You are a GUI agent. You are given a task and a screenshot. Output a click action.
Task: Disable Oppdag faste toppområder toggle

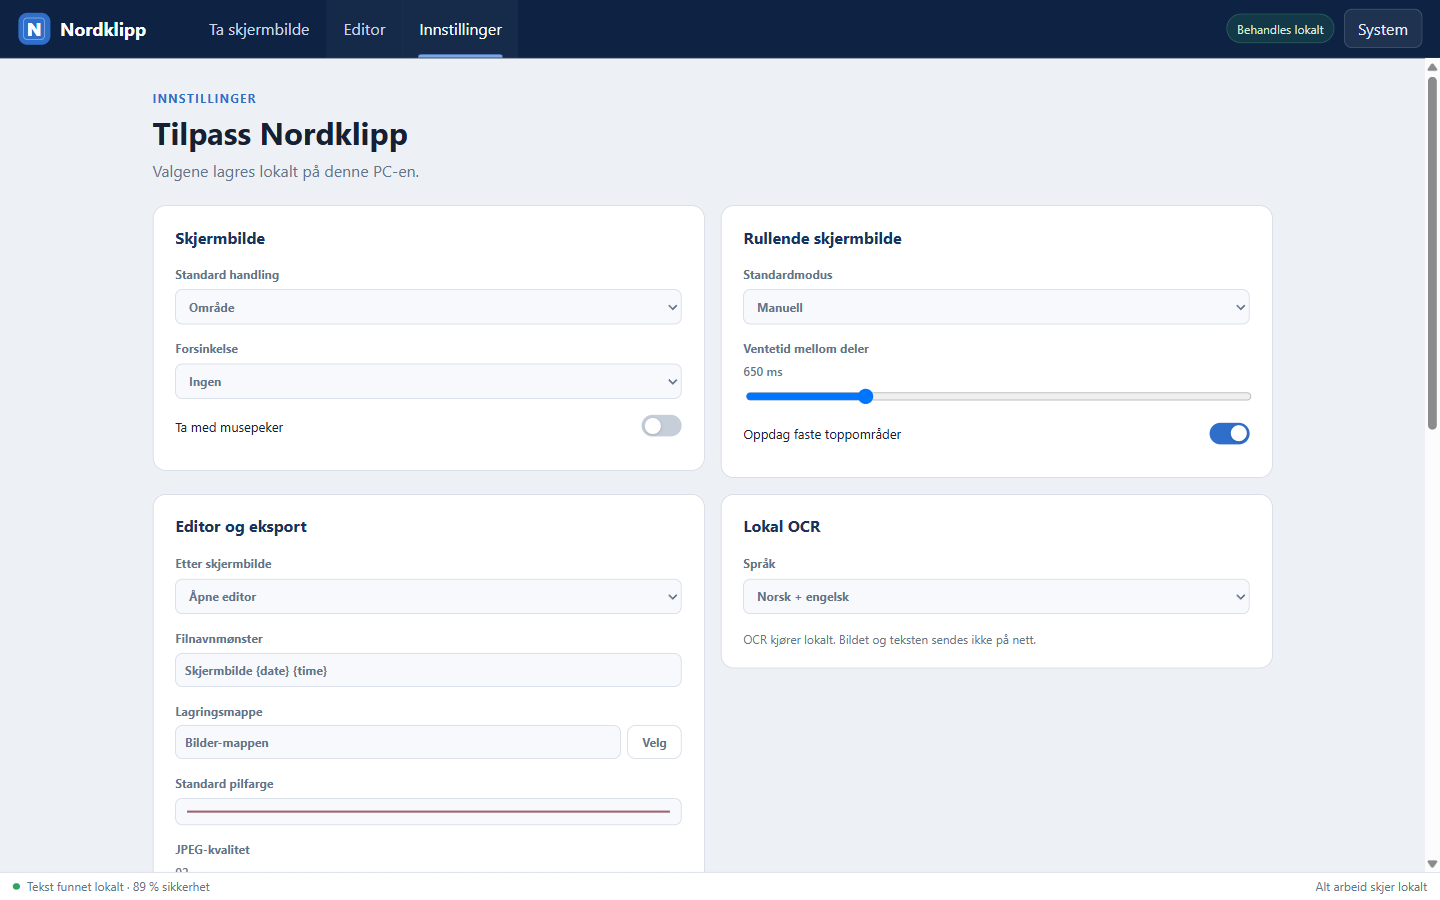1229,433
